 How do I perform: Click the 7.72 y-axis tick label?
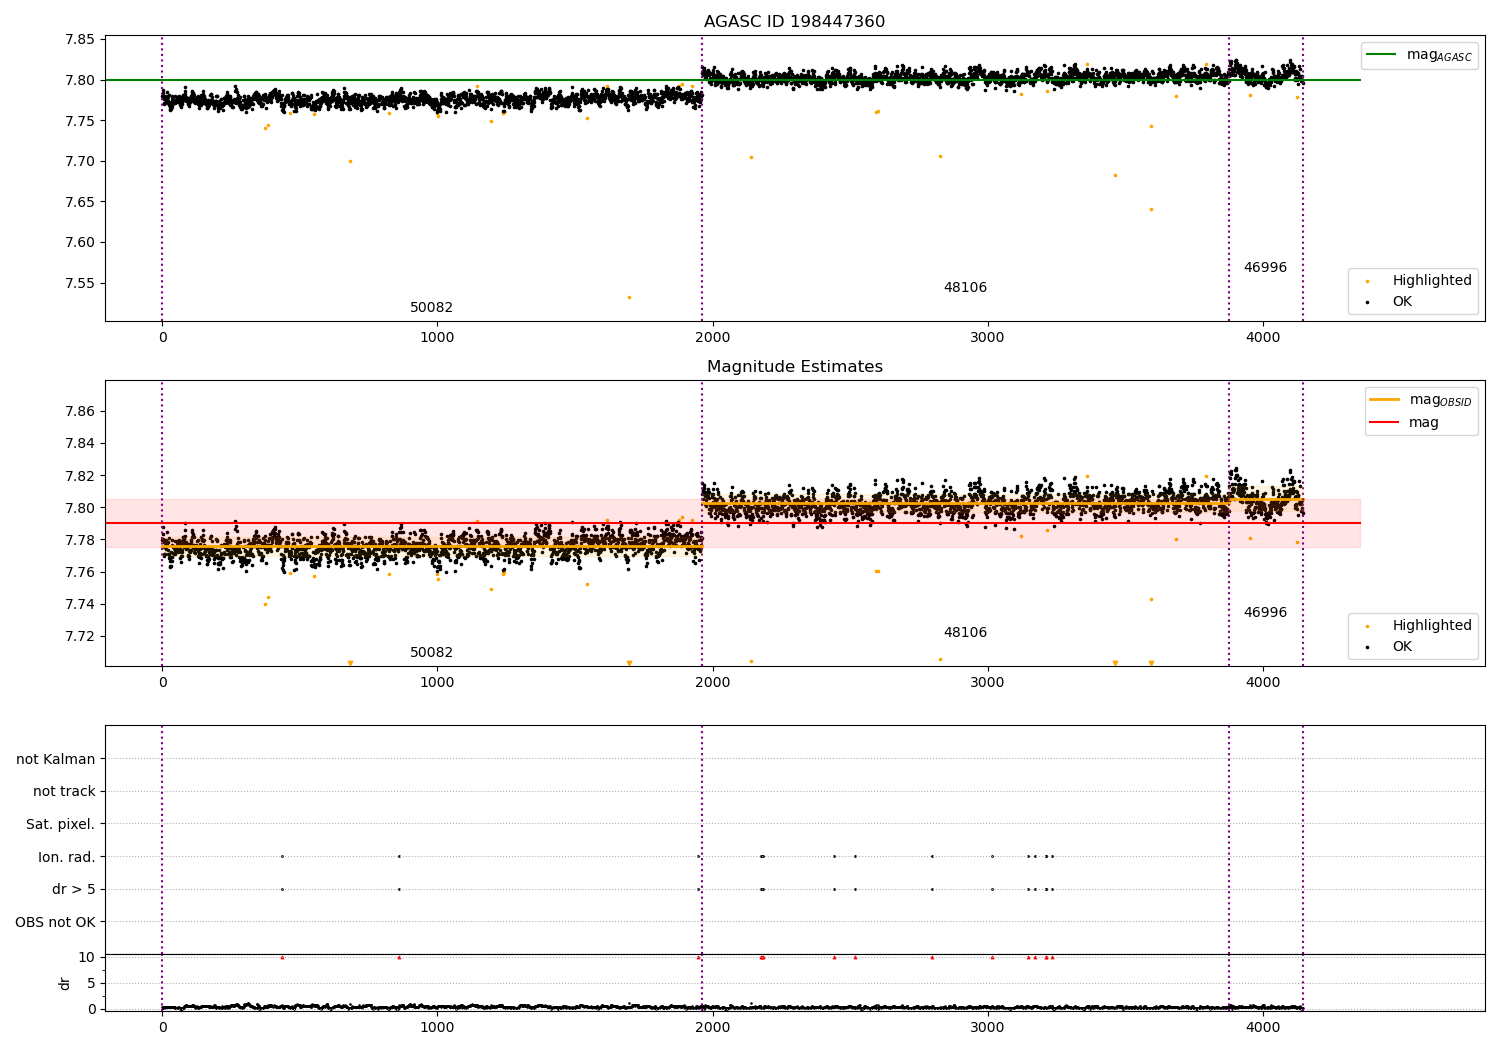coord(79,637)
